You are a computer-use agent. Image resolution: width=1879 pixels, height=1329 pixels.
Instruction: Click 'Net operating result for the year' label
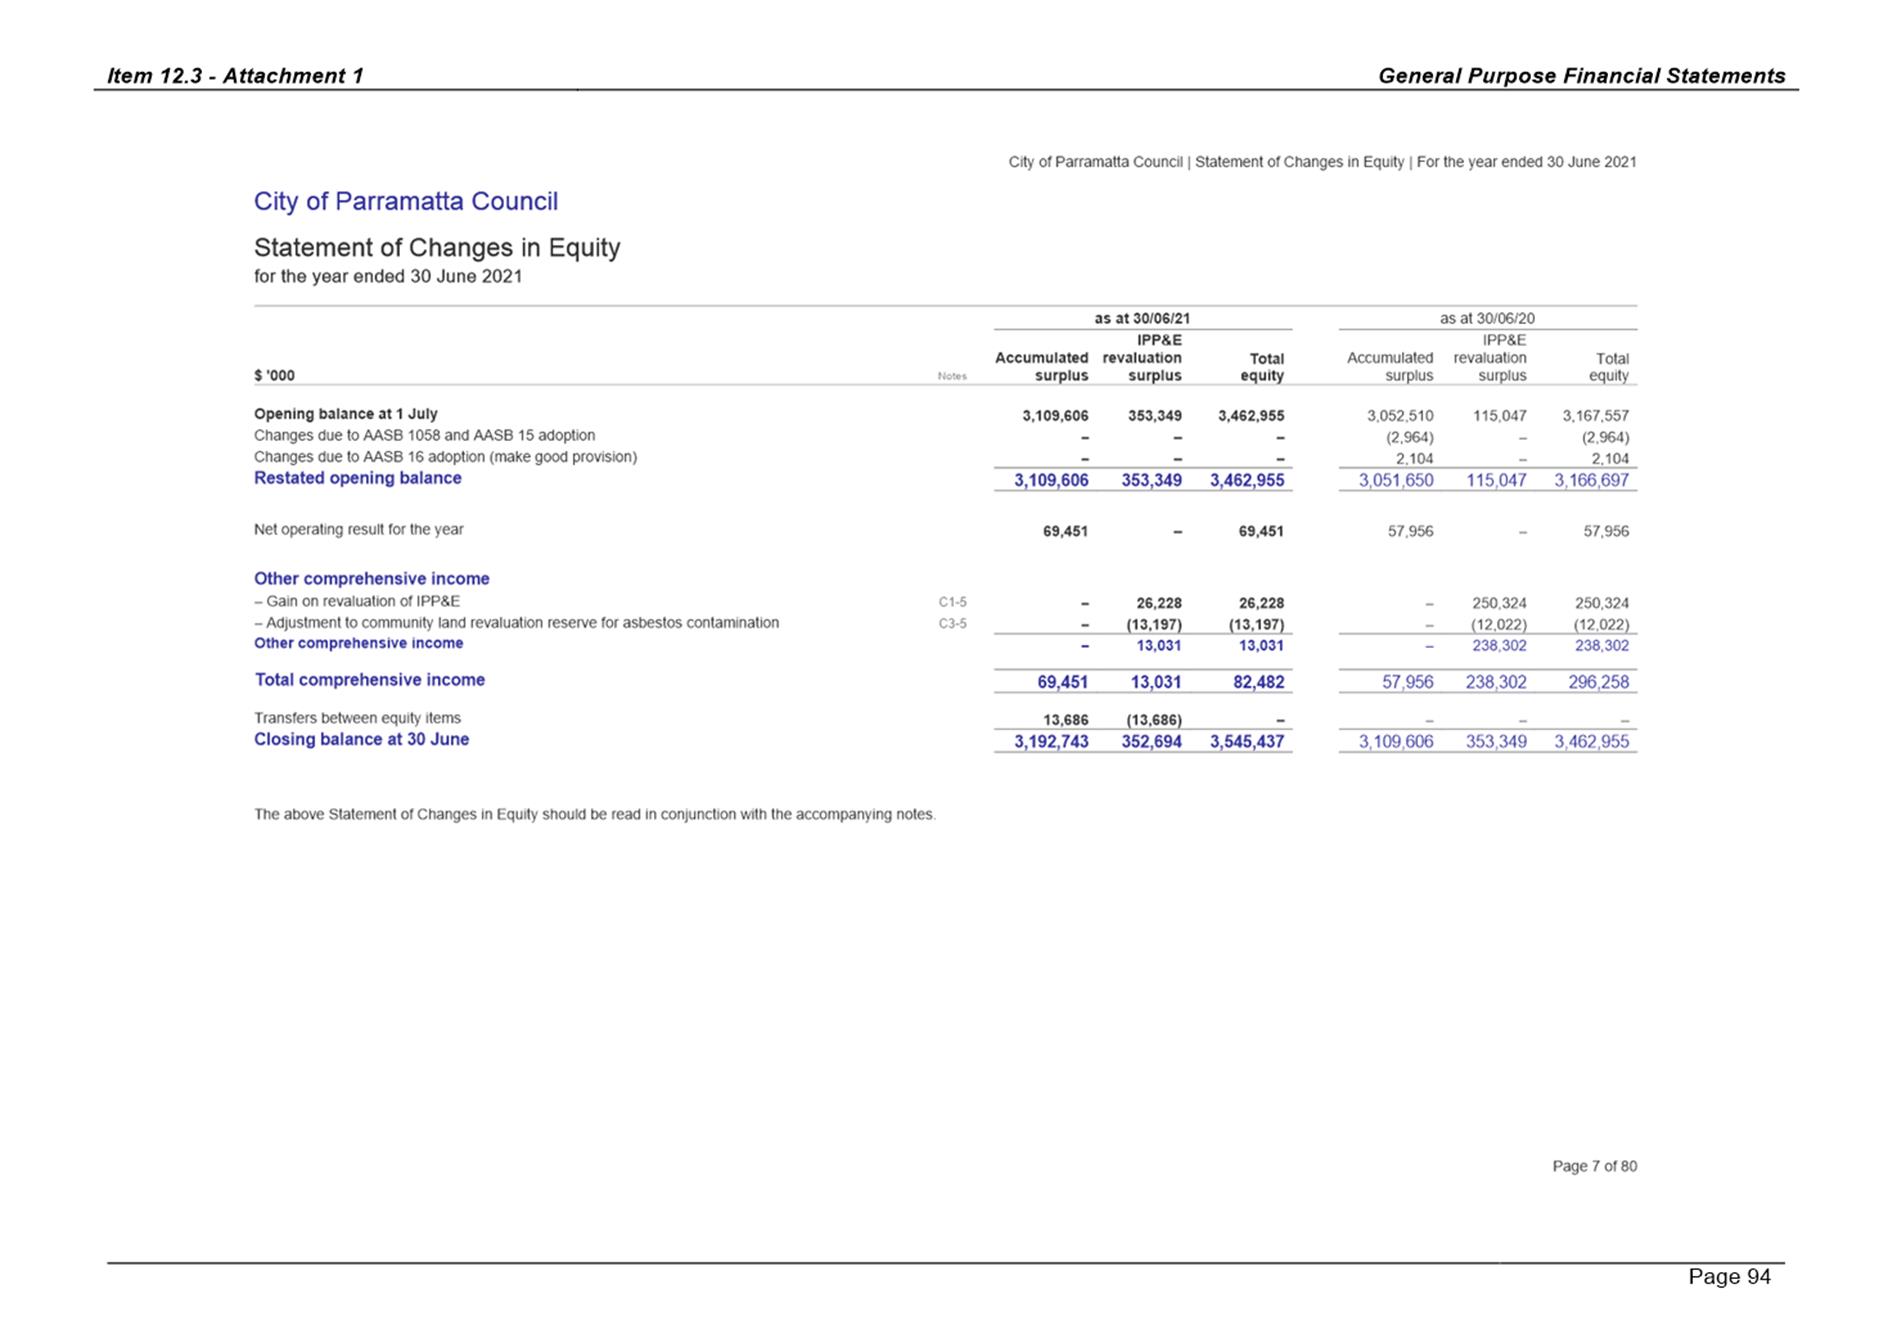[358, 529]
